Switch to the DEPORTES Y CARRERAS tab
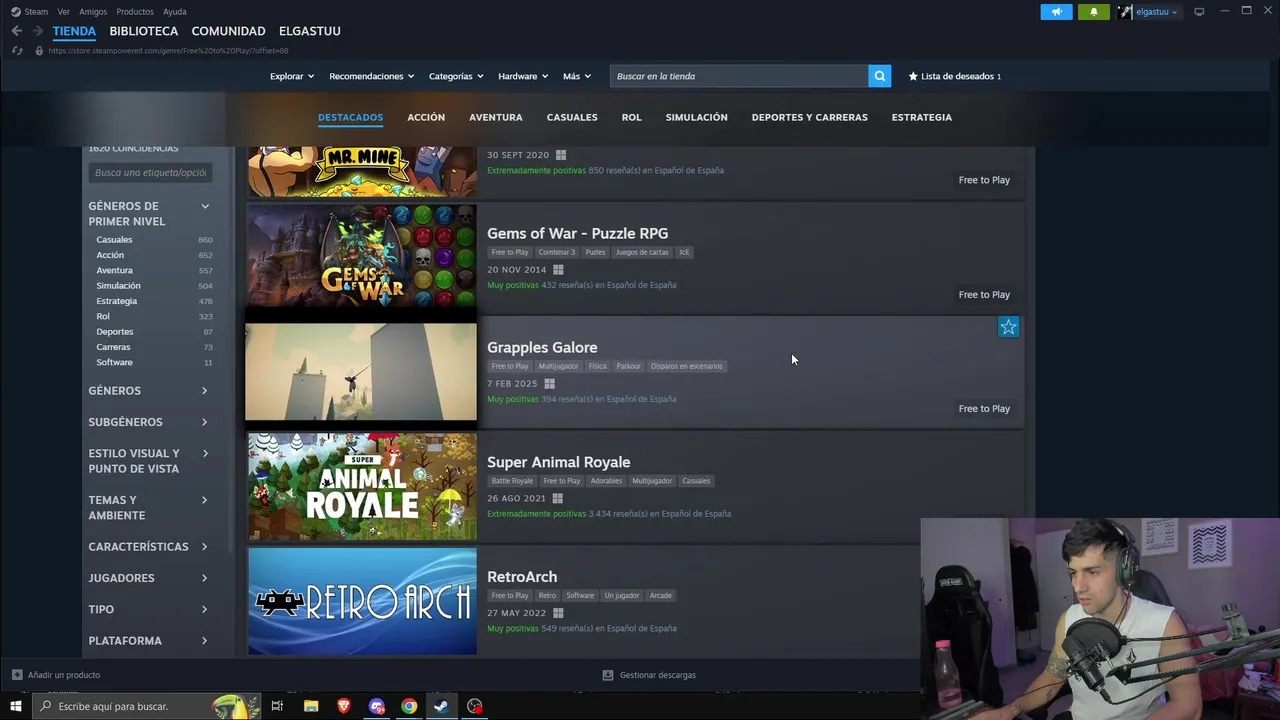 [x=810, y=117]
